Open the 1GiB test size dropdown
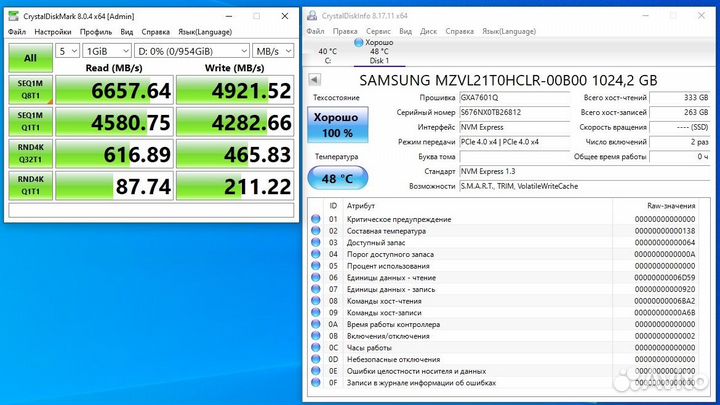The image size is (720, 405). 107,51
